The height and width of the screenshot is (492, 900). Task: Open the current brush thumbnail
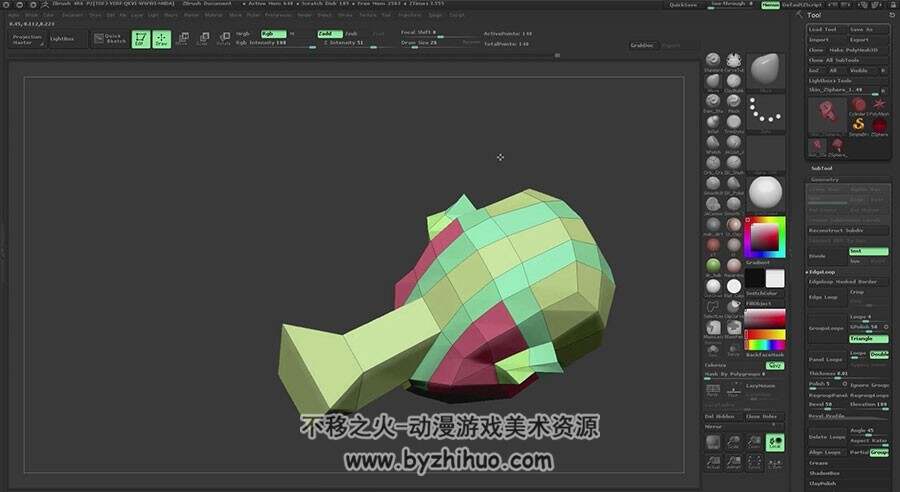(765, 72)
